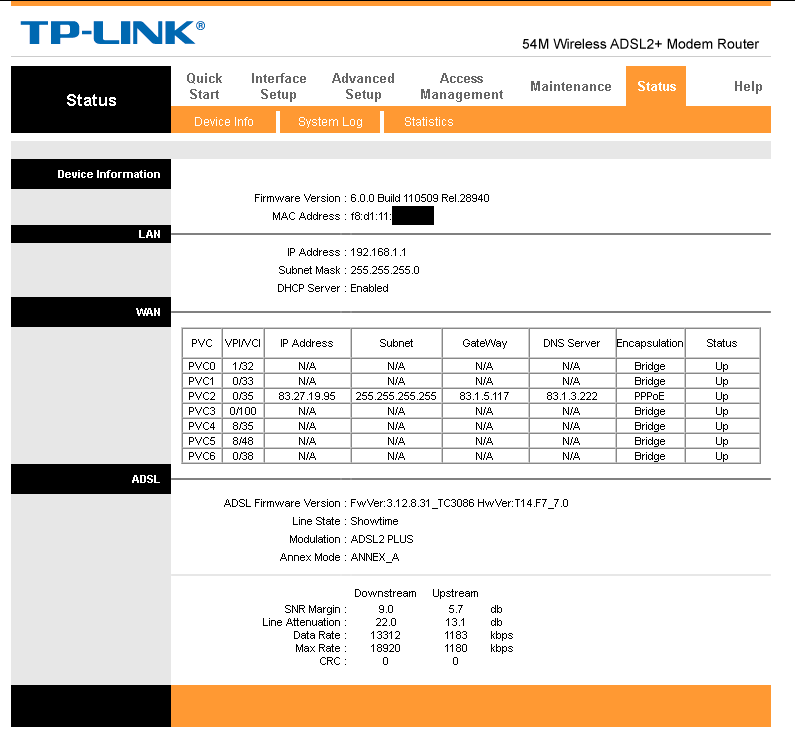795x734 pixels.
Task: Click the Modulation ADSL2 PLUS value
Action: pos(382,539)
